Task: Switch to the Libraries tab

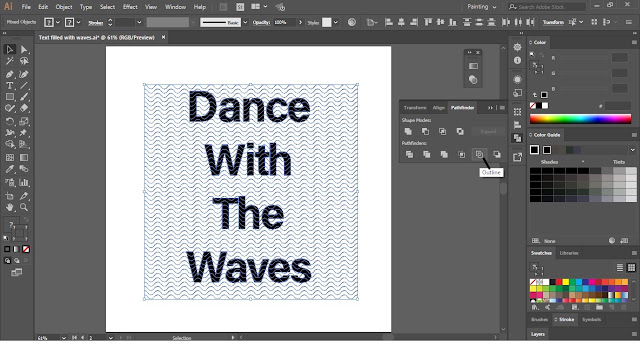Action: 569,253
